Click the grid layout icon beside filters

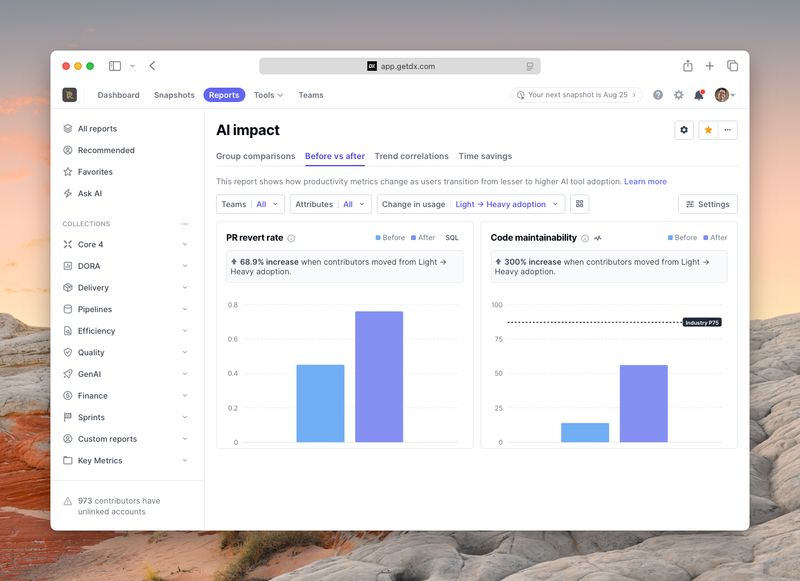[x=580, y=204]
